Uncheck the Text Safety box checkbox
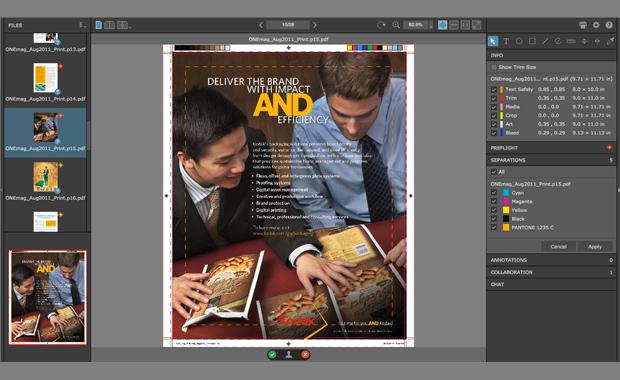The image size is (620, 380). (x=494, y=89)
